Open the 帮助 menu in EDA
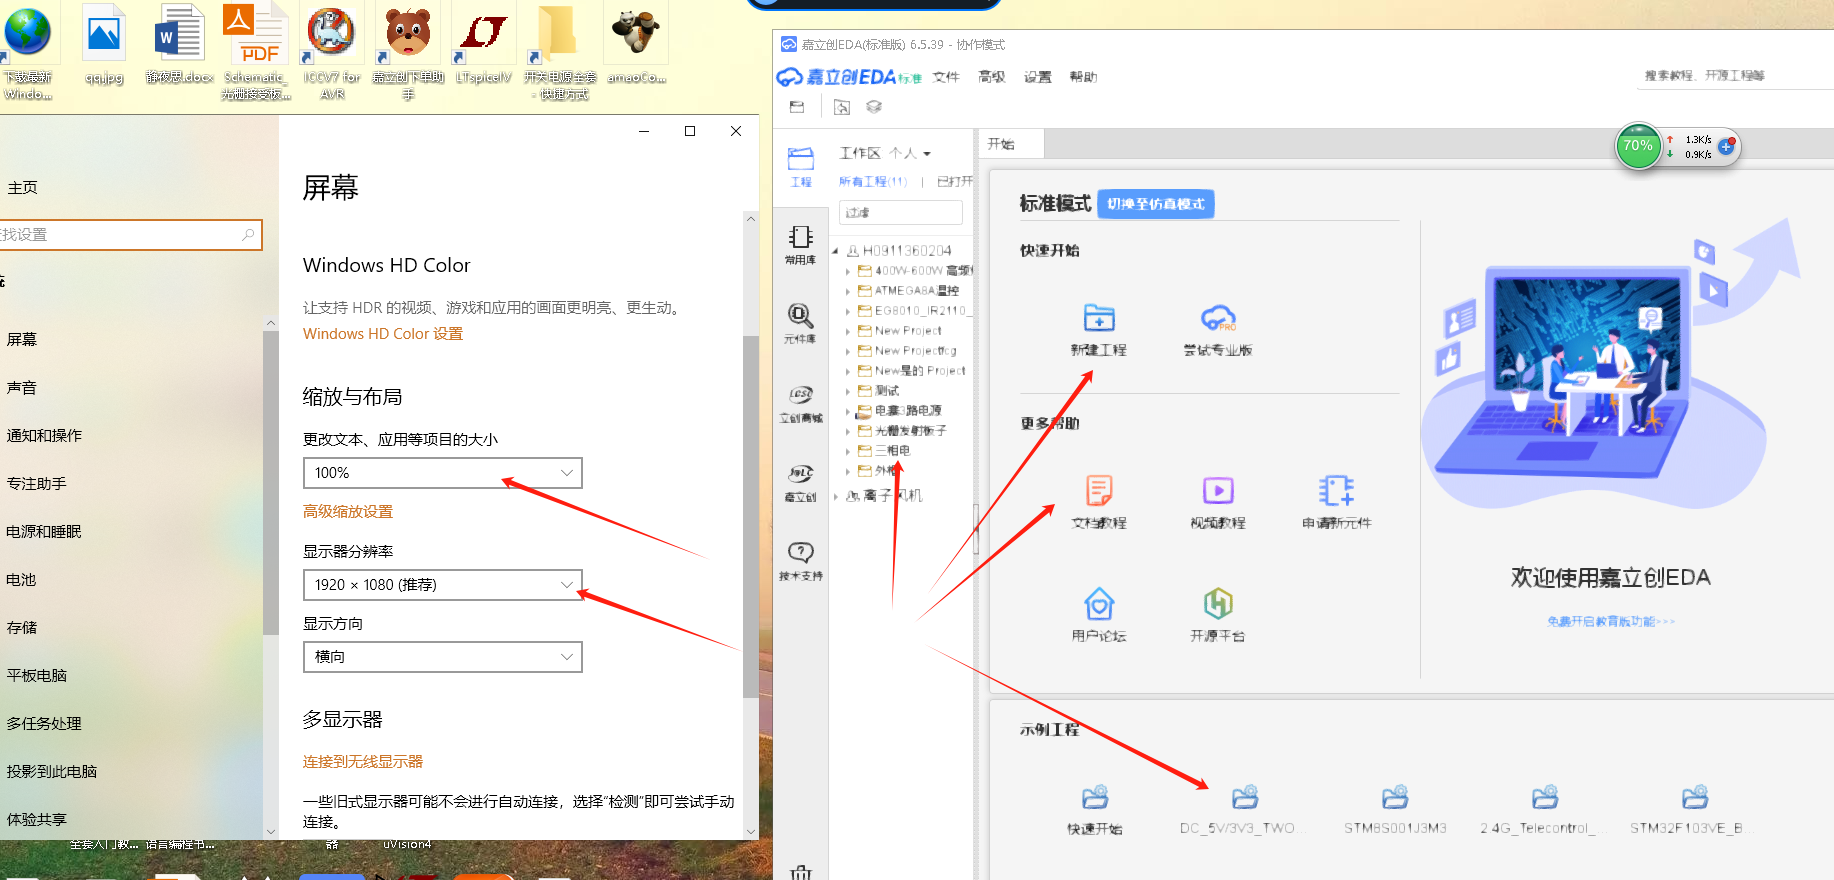Viewport: 1834px width, 880px height. click(x=1083, y=77)
